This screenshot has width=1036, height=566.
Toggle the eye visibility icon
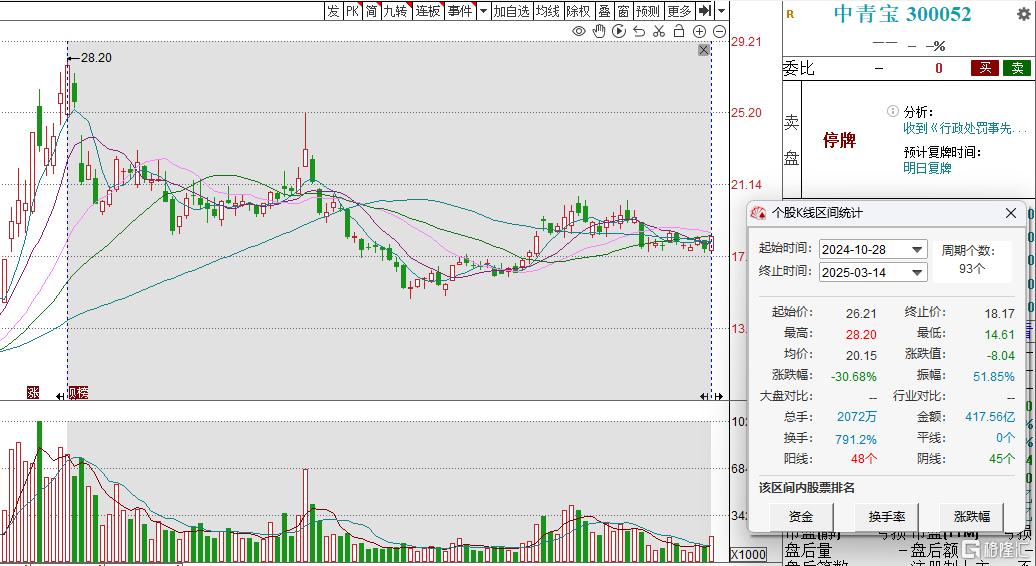point(579,31)
